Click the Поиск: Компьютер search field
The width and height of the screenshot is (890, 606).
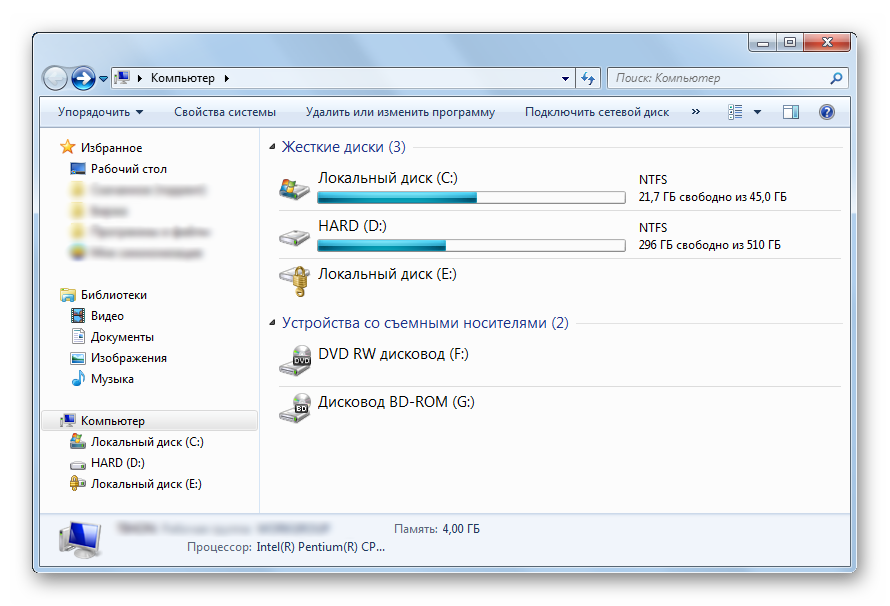[727, 78]
